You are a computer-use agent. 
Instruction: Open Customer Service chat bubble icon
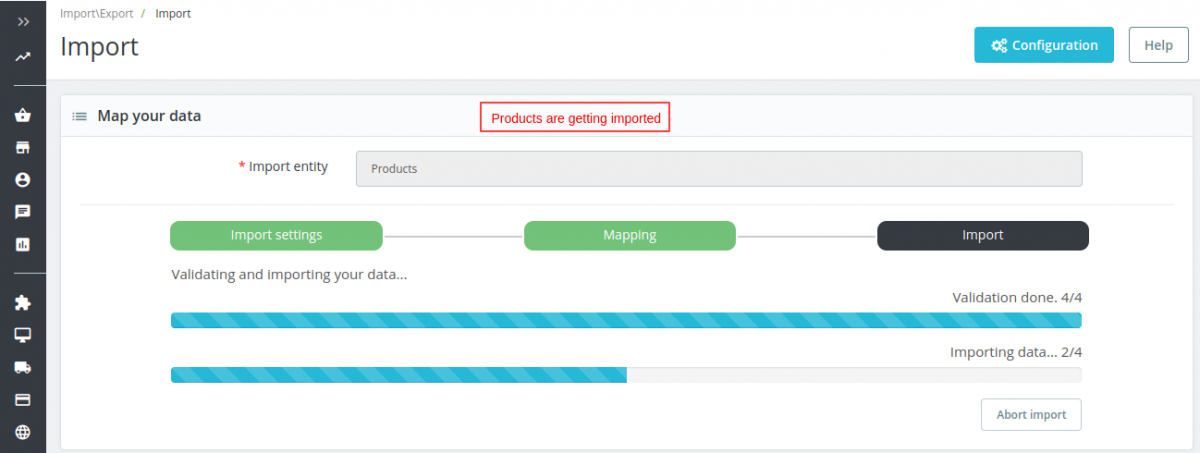23,212
